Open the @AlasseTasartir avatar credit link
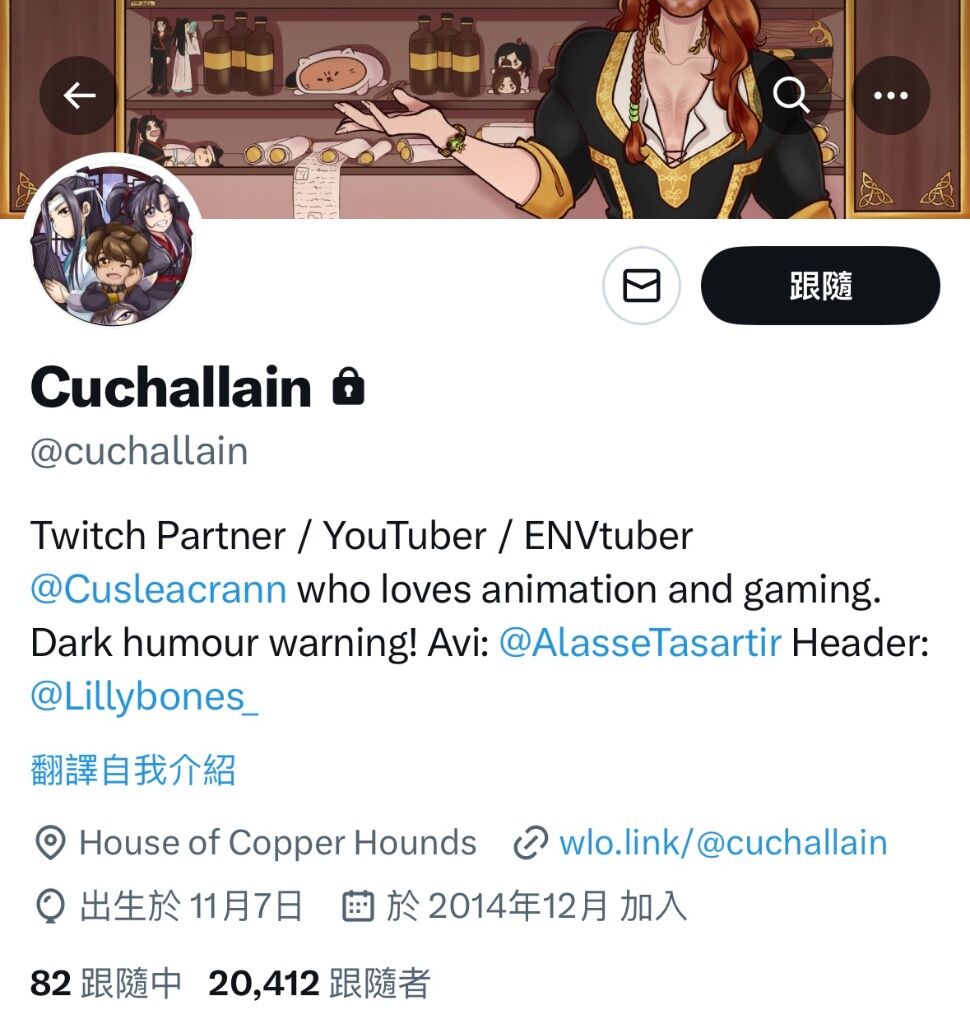 (640, 643)
